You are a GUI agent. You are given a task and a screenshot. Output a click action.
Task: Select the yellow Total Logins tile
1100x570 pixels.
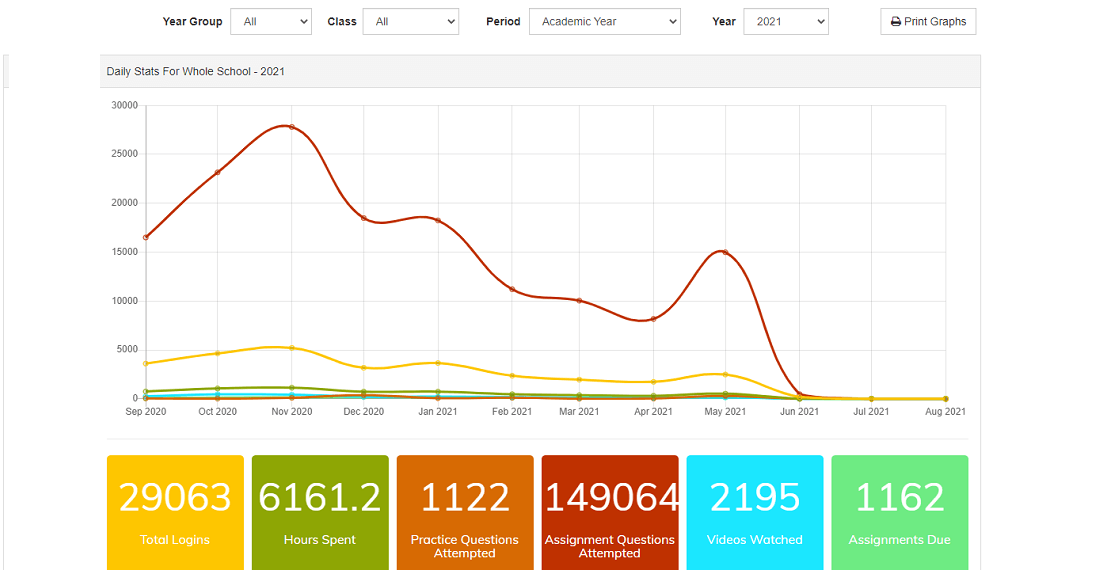coord(175,513)
